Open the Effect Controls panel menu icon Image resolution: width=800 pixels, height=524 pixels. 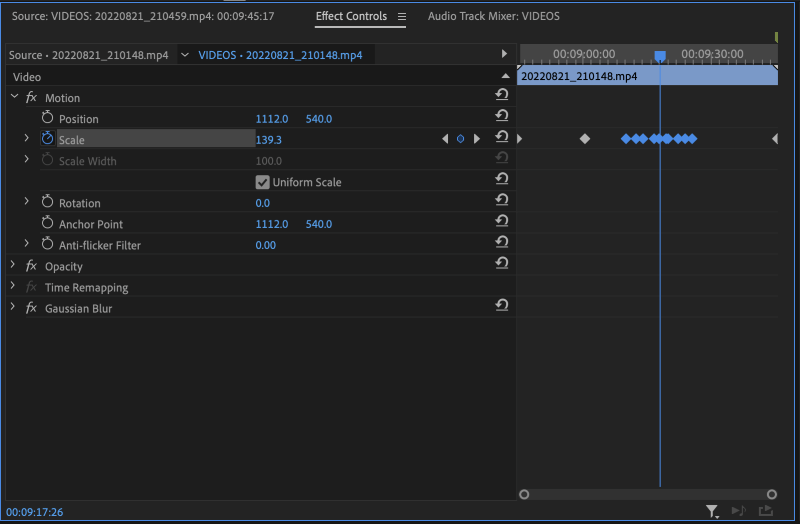coord(402,17)
